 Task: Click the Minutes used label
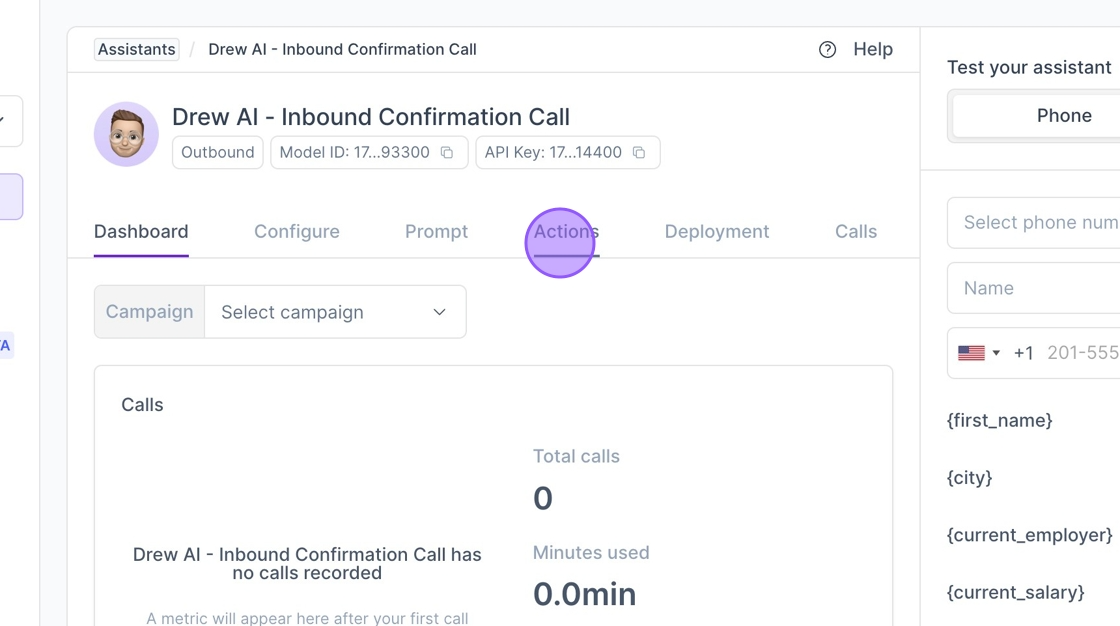tap(591, 553)
